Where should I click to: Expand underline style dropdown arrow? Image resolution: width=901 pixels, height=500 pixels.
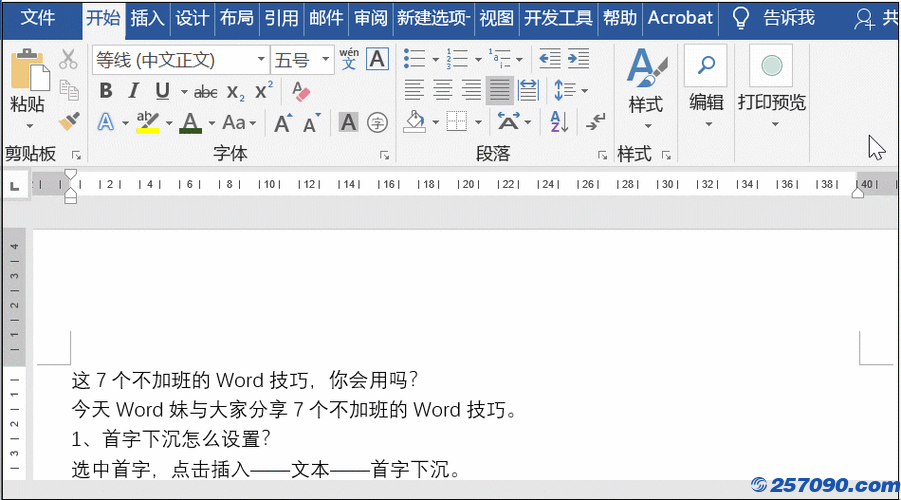point(184,91)
